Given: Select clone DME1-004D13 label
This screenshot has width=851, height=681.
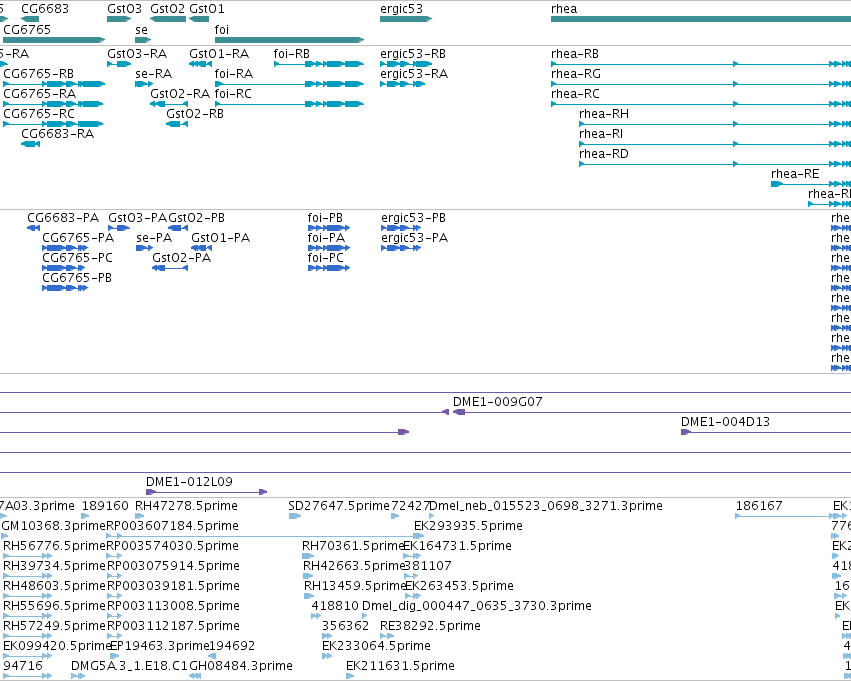Looking at the screenshot, I should 726,422.
